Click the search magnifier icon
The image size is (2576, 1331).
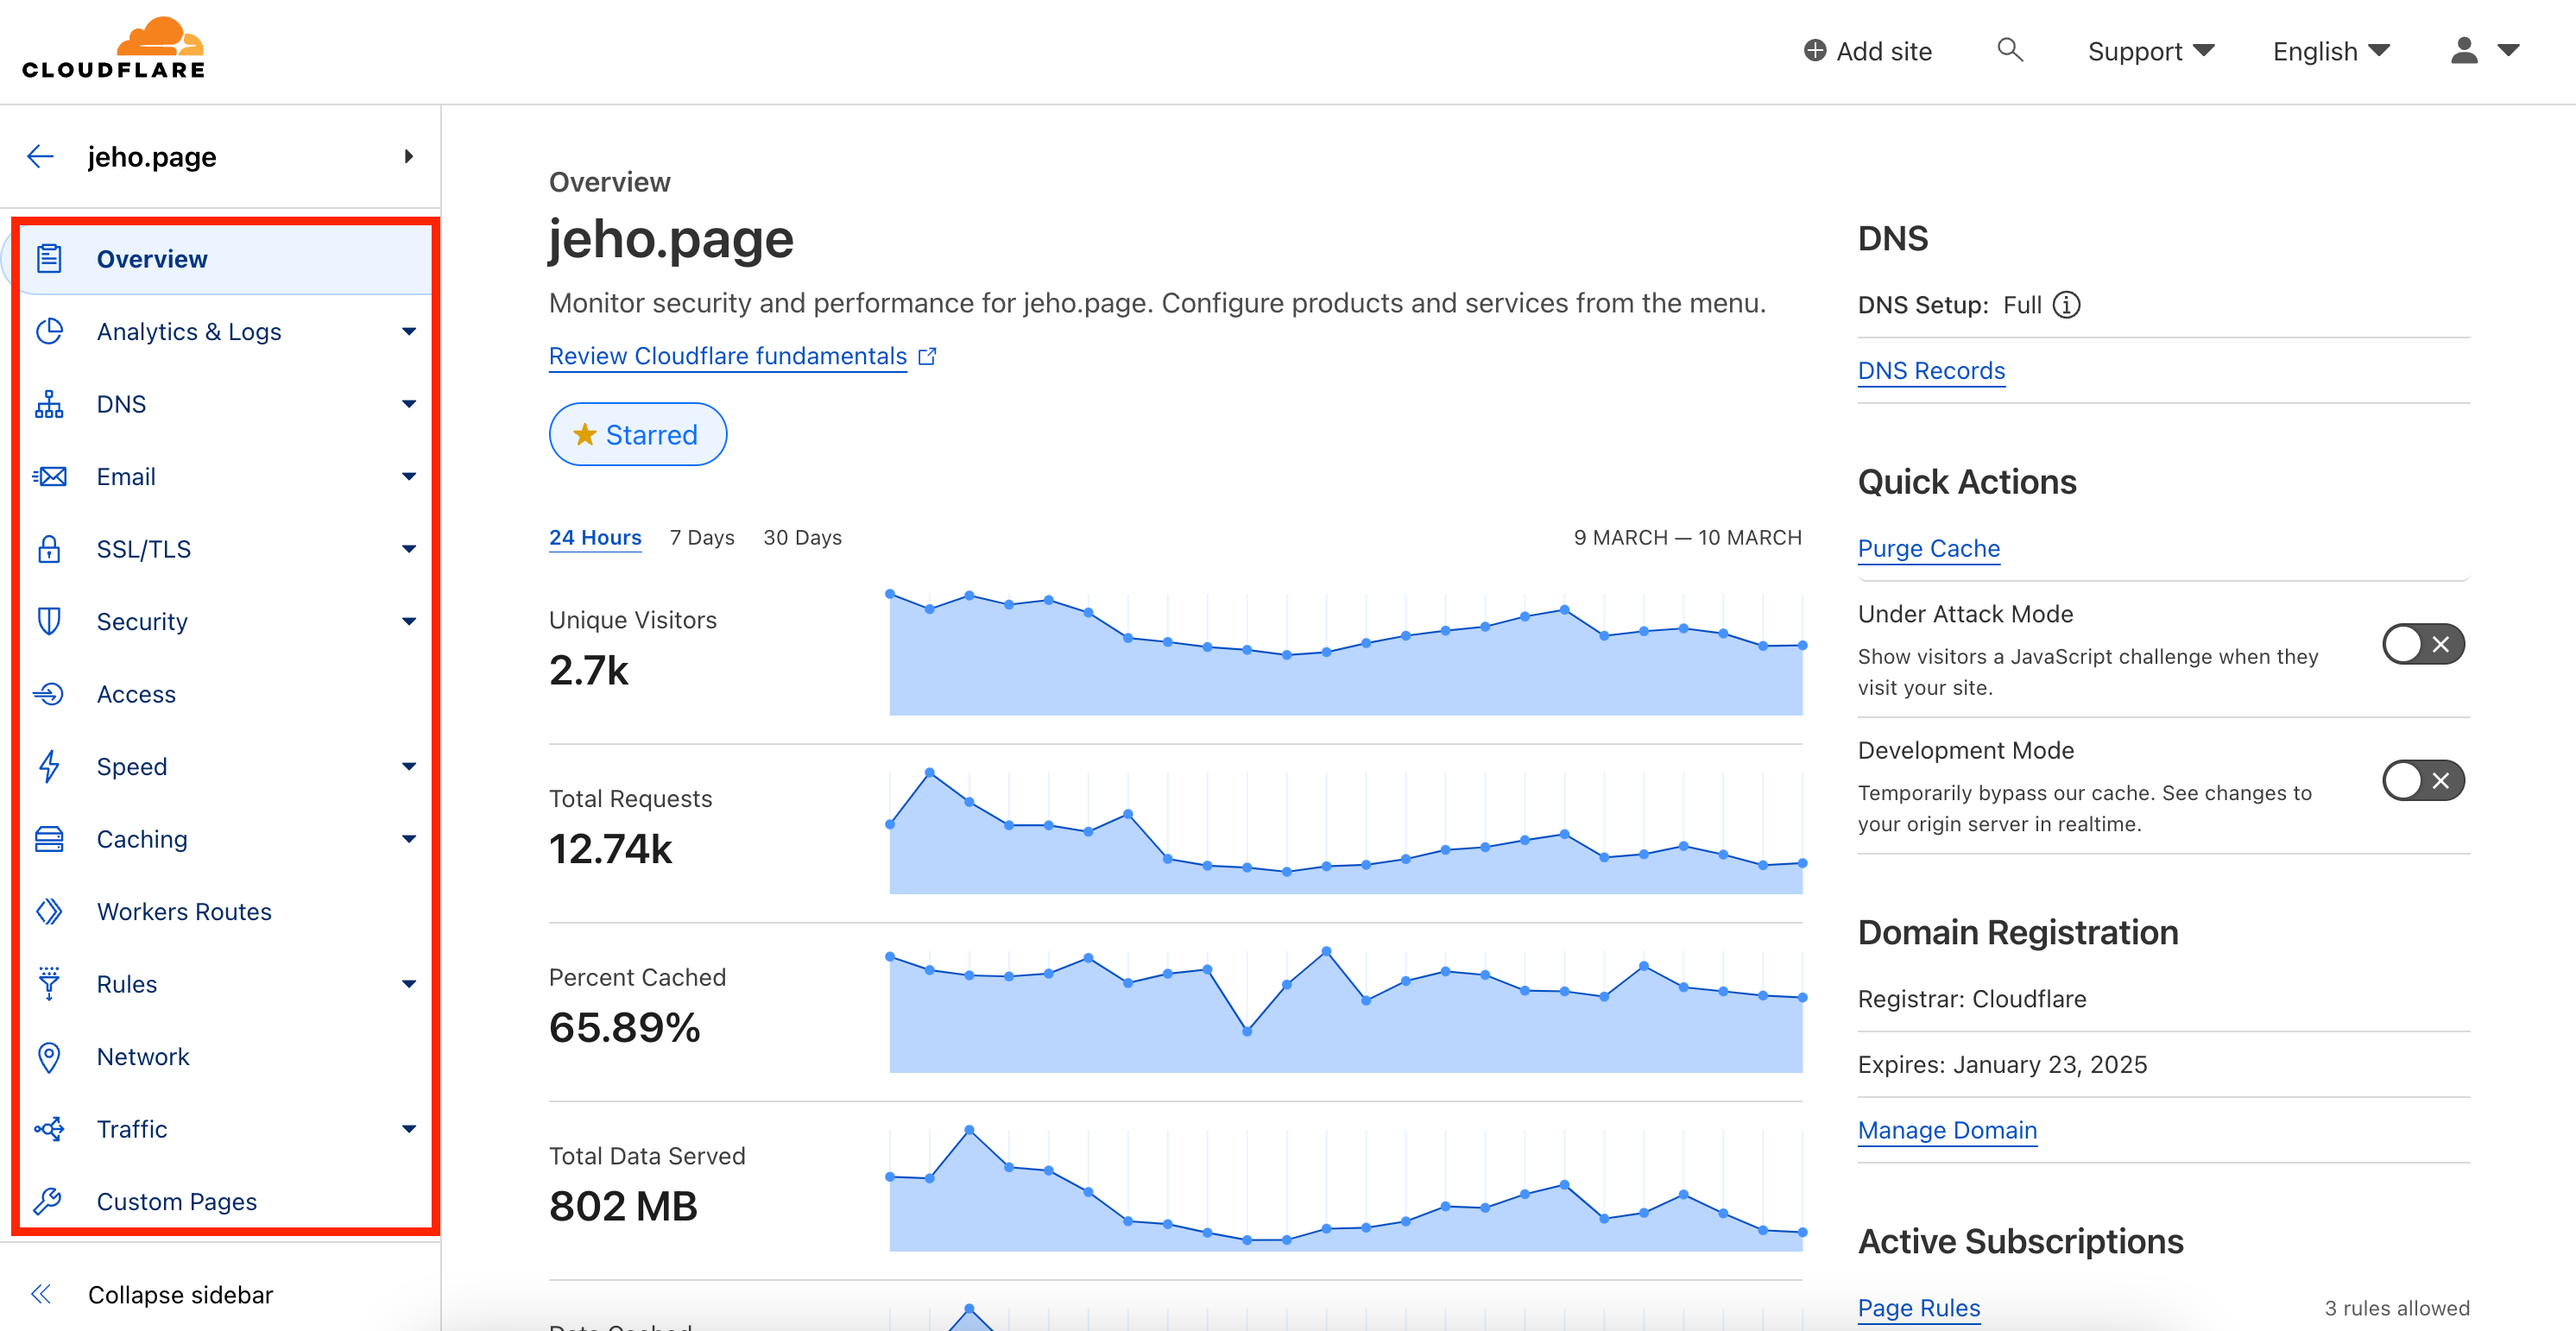coord(2010,50)
